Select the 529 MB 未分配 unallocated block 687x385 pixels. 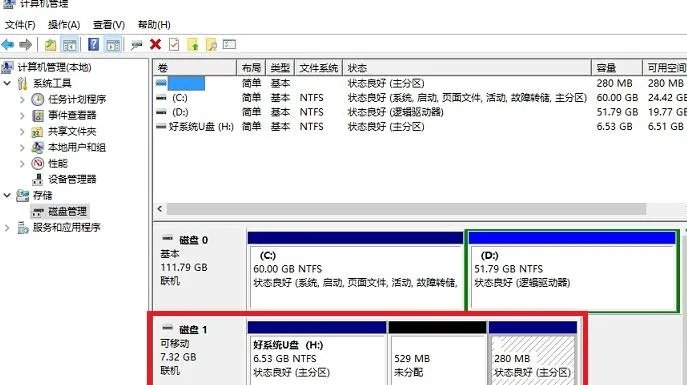[x=437, y=354]
